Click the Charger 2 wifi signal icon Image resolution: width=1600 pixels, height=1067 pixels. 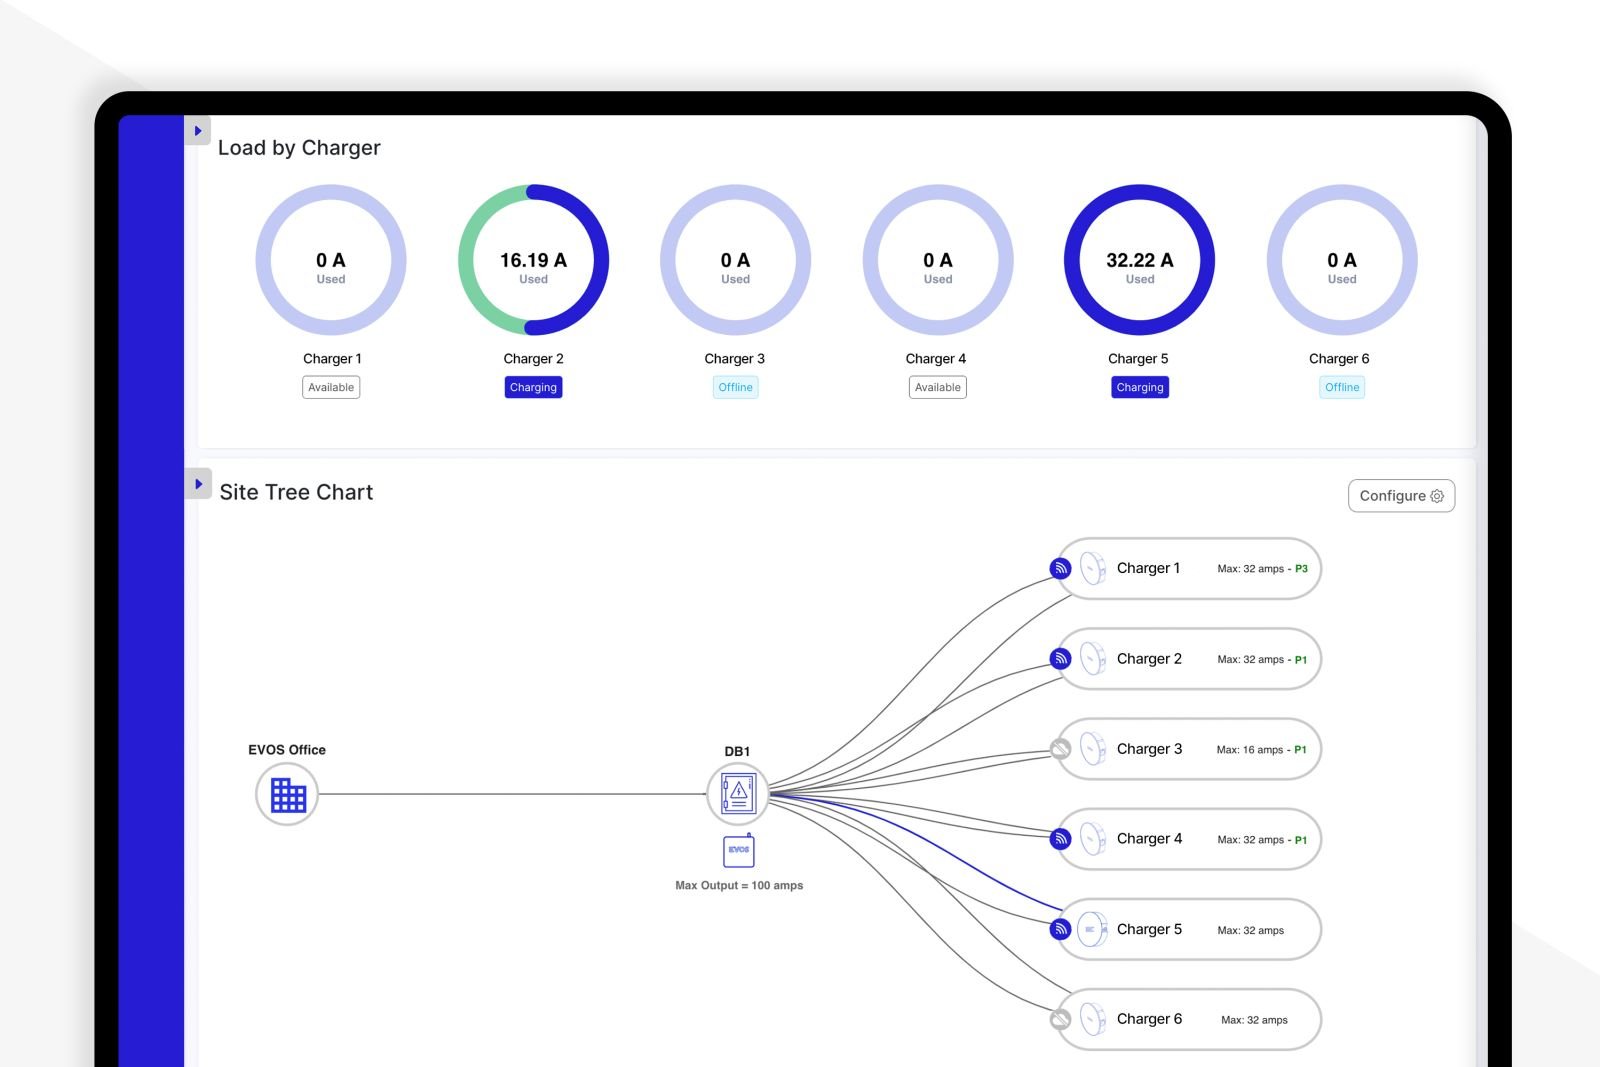click(1061, 659)
